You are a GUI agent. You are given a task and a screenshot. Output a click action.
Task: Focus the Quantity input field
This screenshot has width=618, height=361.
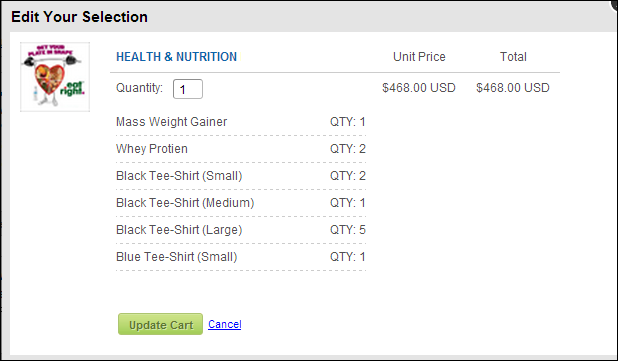(x=188, y=89)
